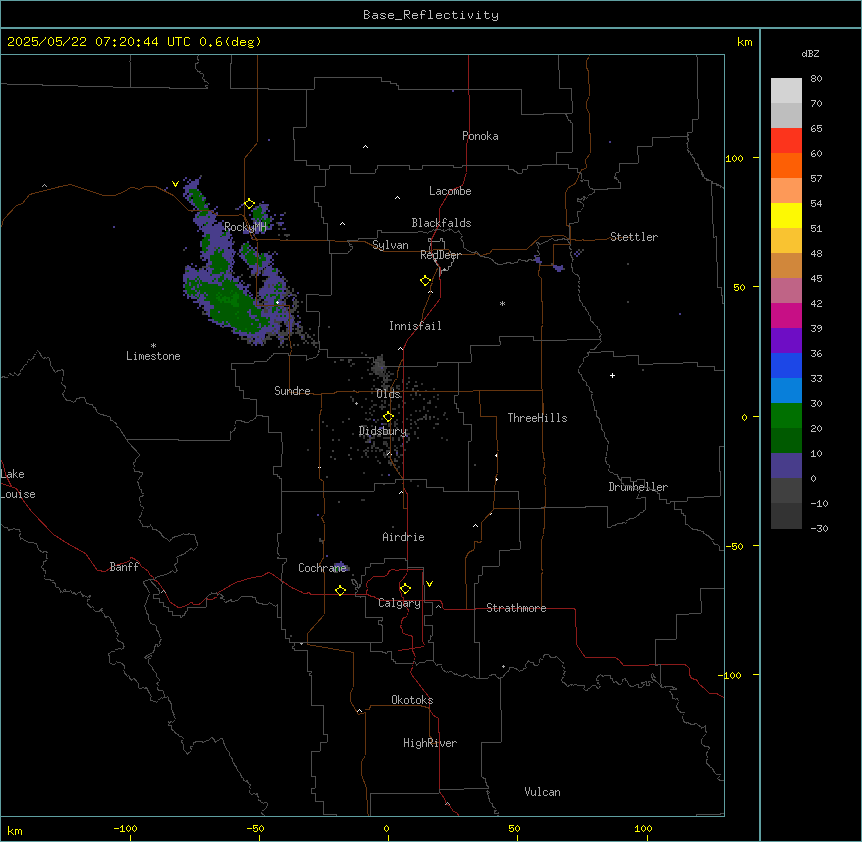Click the Okotoks map label

[412, 700]
